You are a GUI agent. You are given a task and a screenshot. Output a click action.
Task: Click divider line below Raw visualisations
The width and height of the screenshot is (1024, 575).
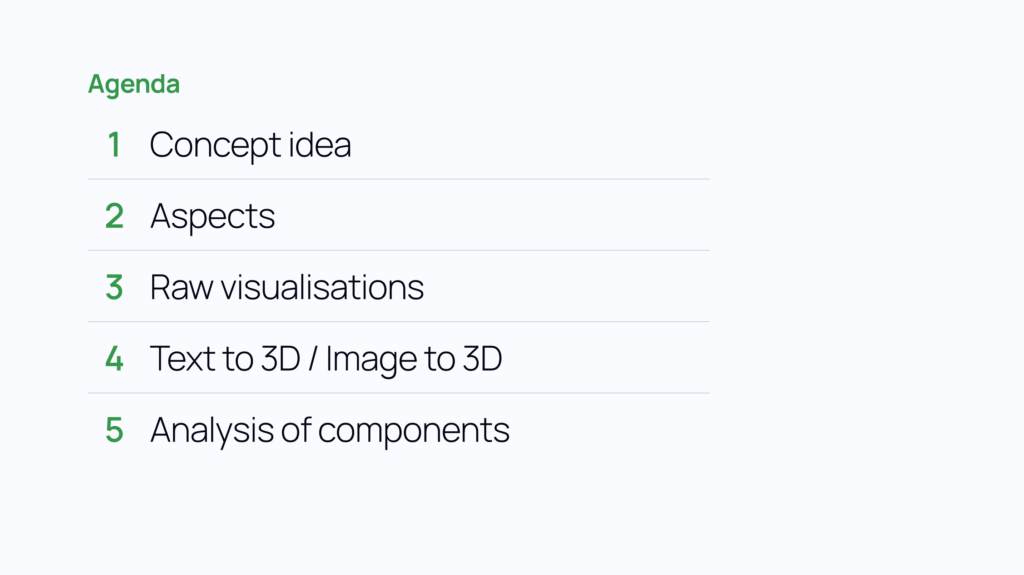tap(398, 321)
